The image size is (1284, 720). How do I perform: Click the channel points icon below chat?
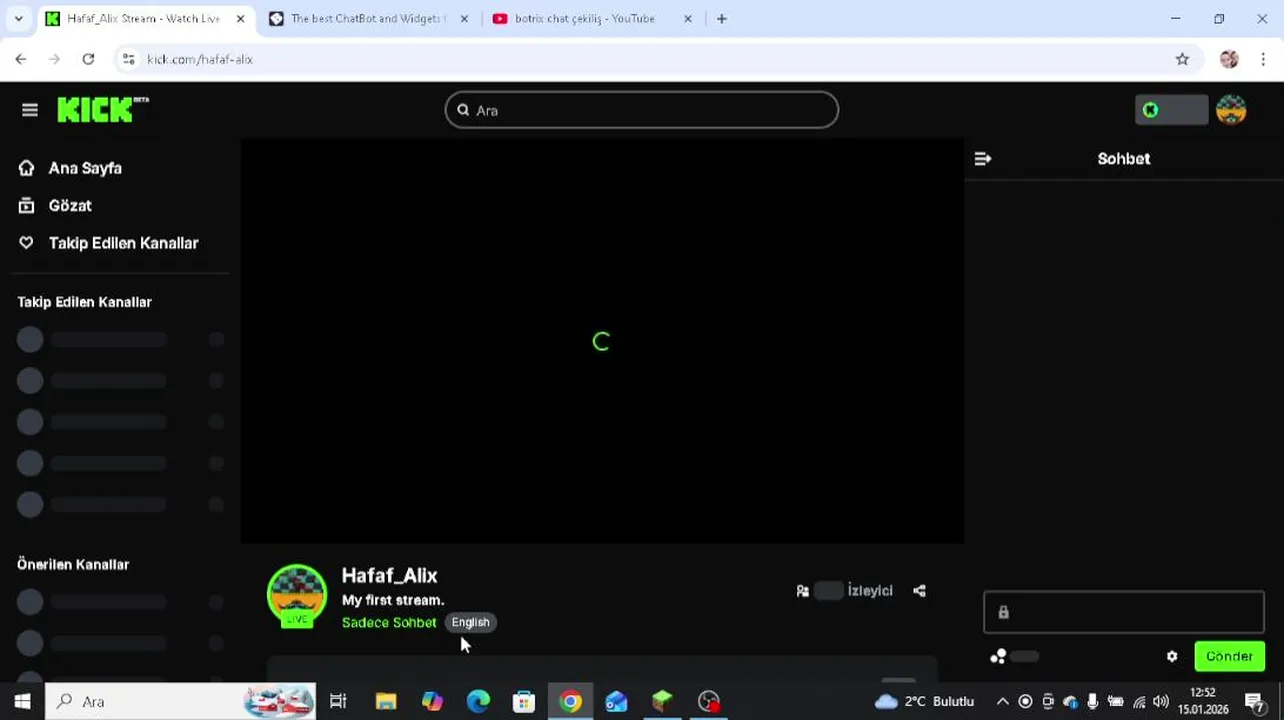click(998, 657)
